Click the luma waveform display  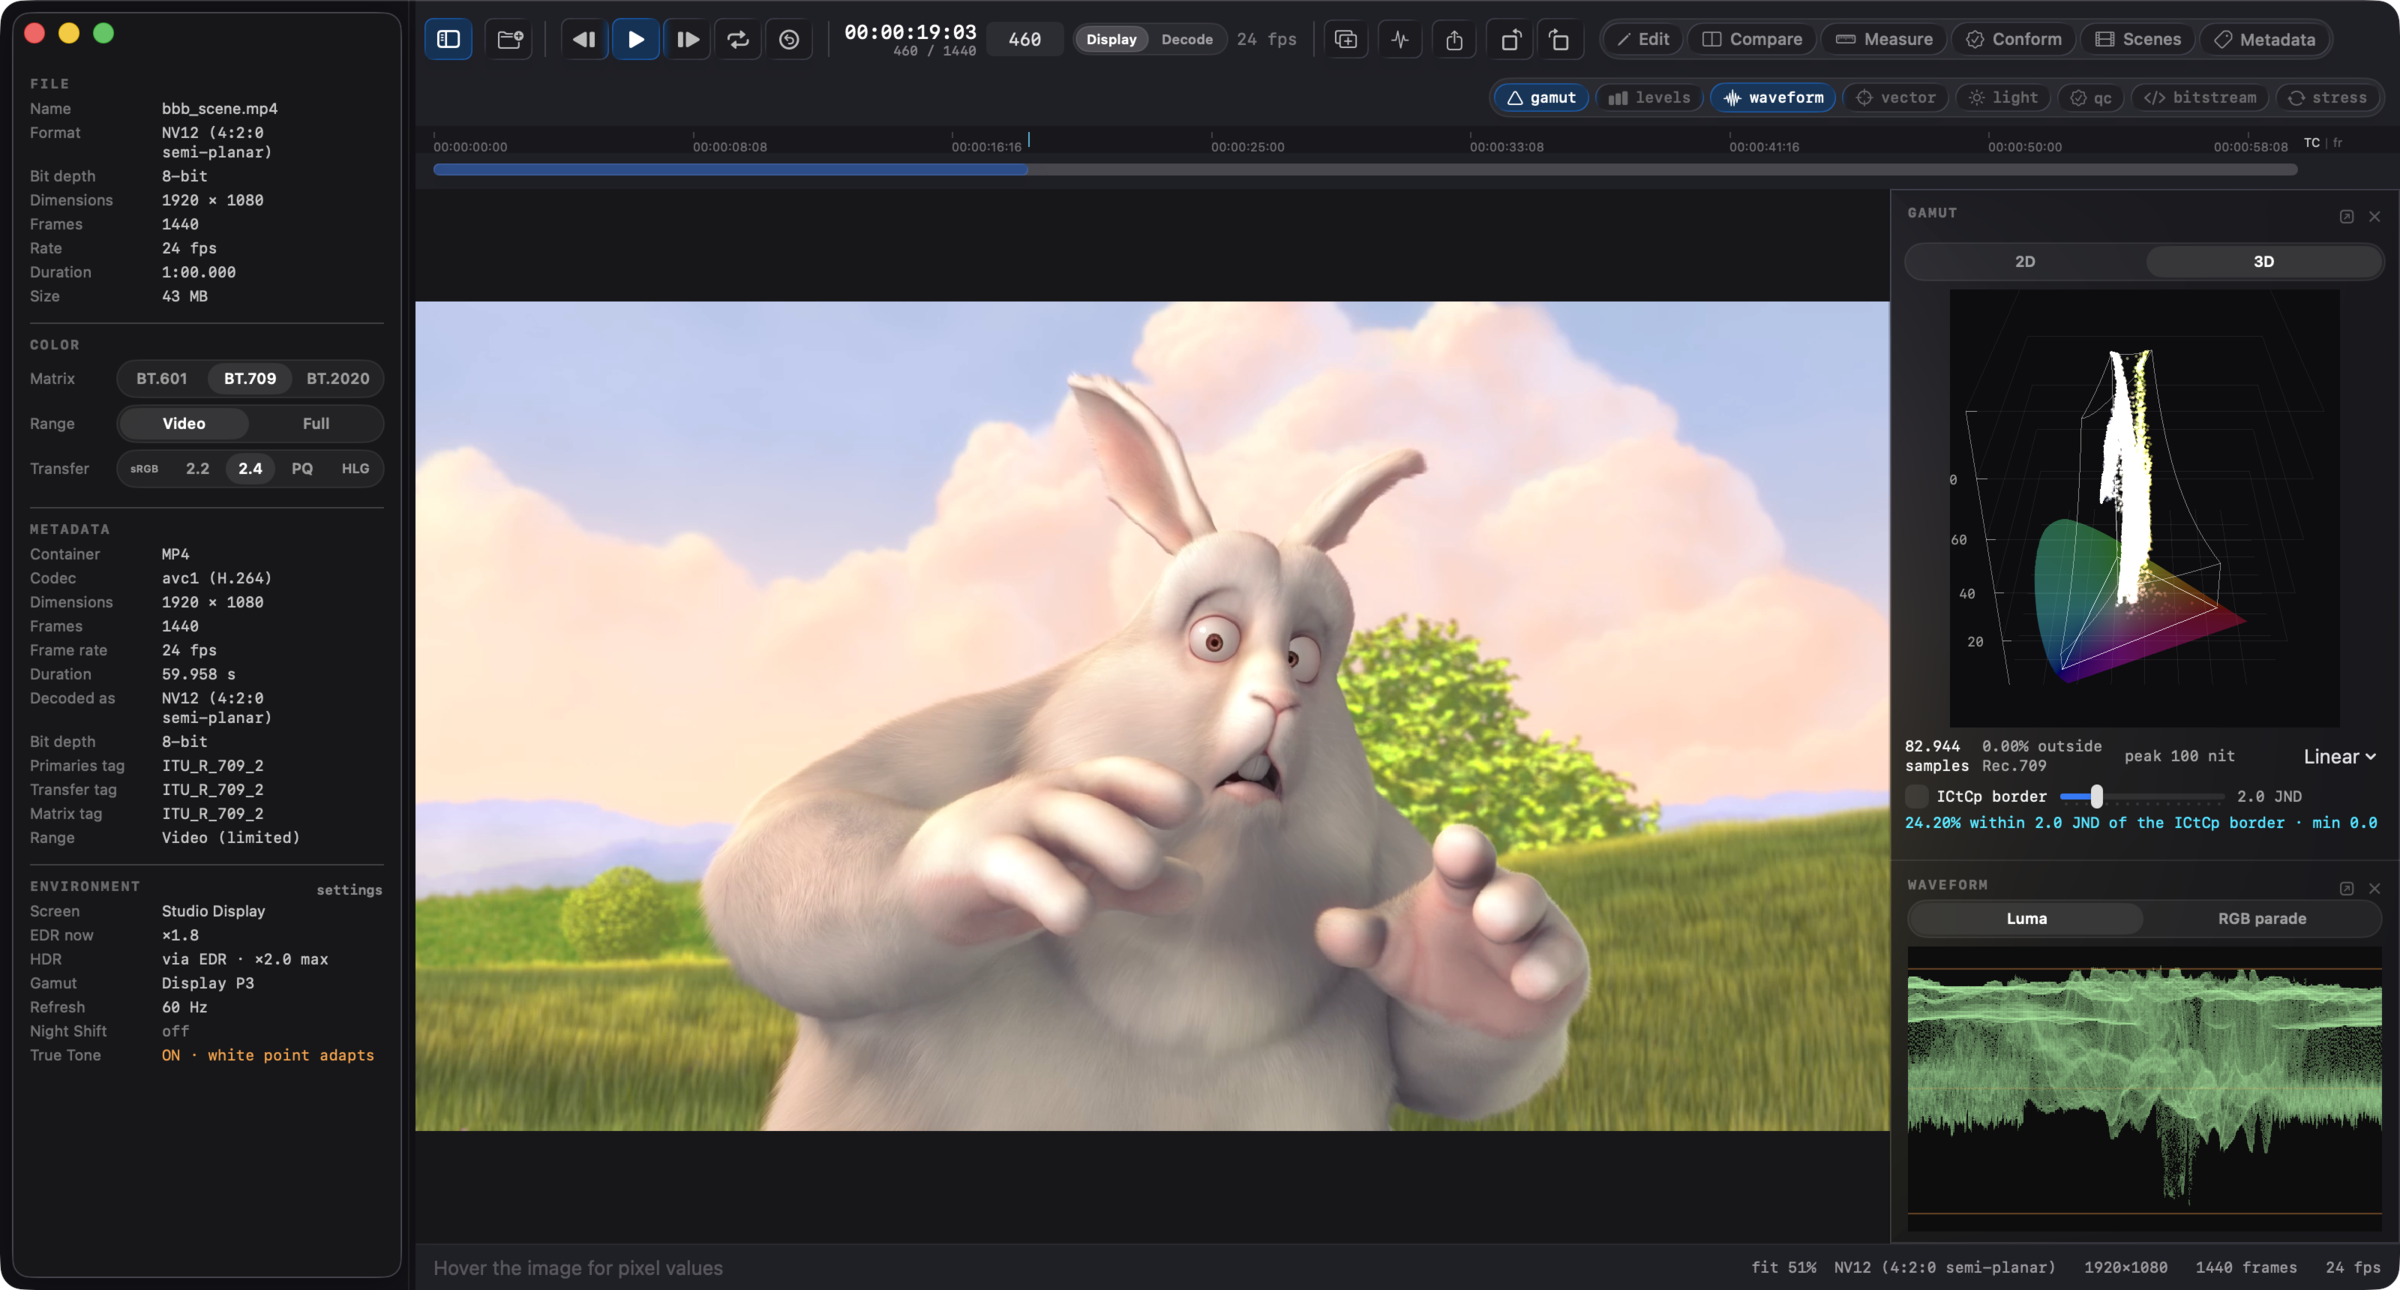(2144, 1089)
